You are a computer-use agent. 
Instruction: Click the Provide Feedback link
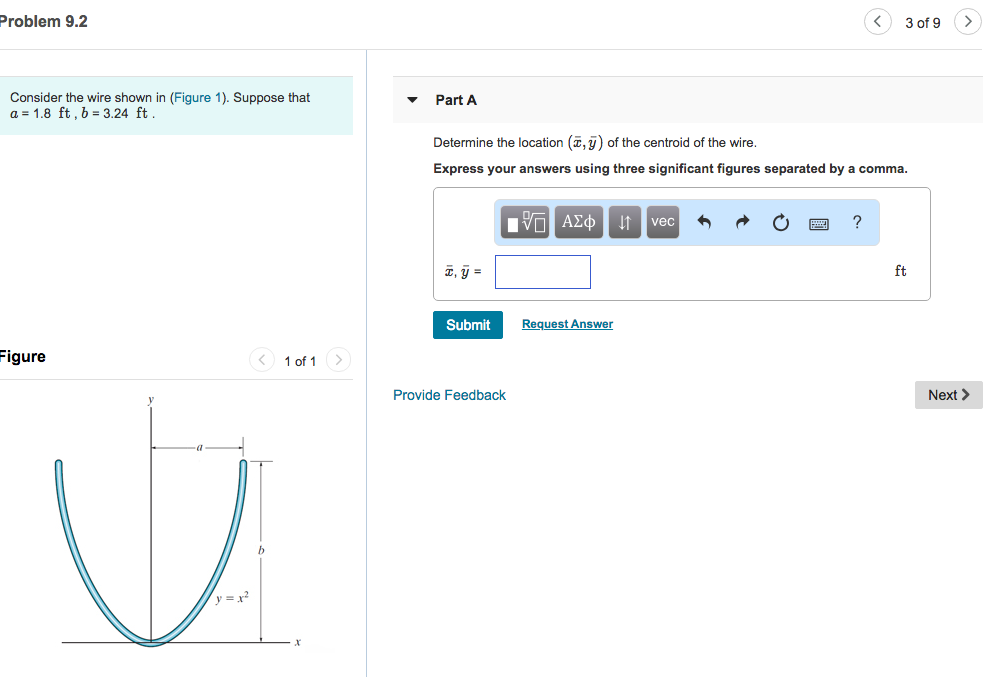click(448, 394)
